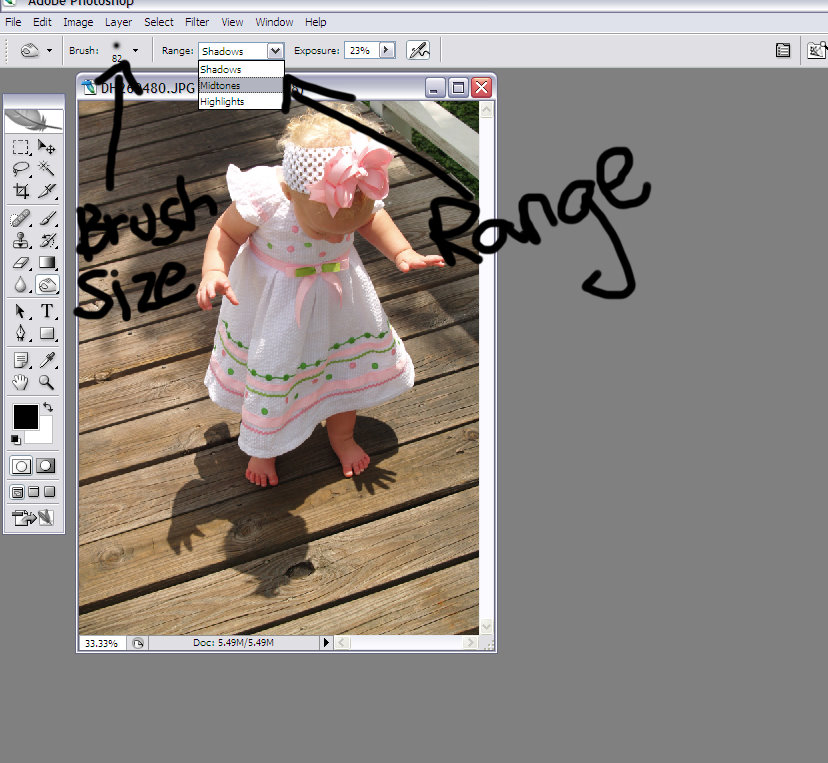Open the Image menu
The image size is (828, 763).
78,22
